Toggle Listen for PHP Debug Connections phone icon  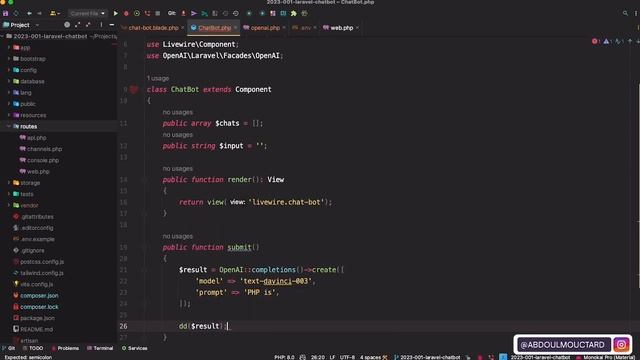pos(147,13)
